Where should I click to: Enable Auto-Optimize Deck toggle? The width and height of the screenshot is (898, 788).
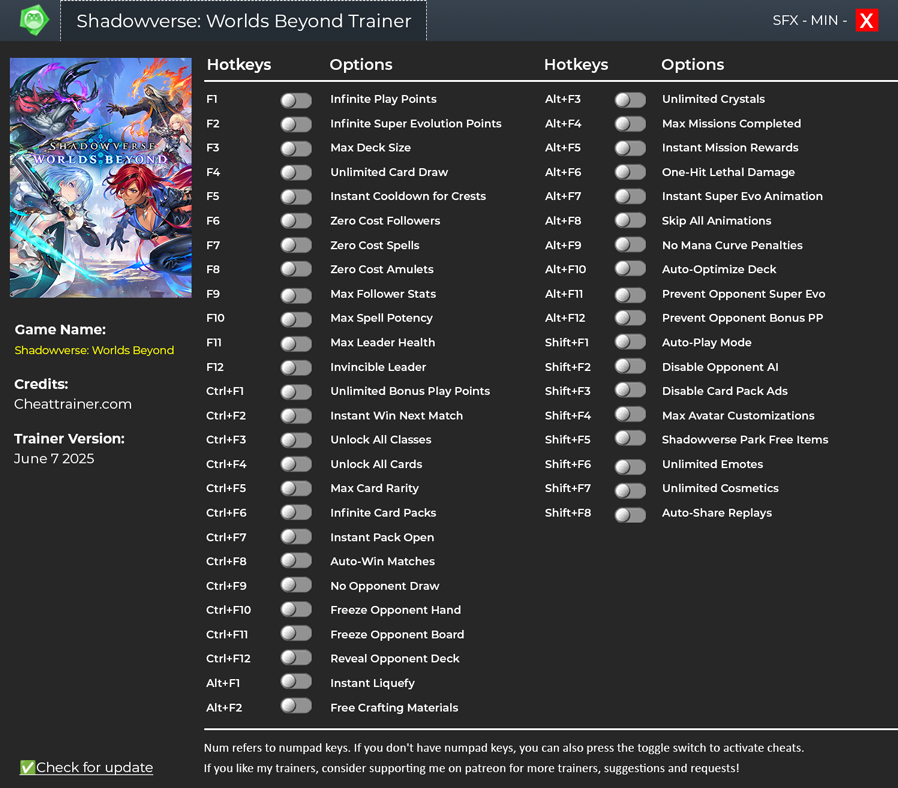pyautogui.click(x=630, y=270)
